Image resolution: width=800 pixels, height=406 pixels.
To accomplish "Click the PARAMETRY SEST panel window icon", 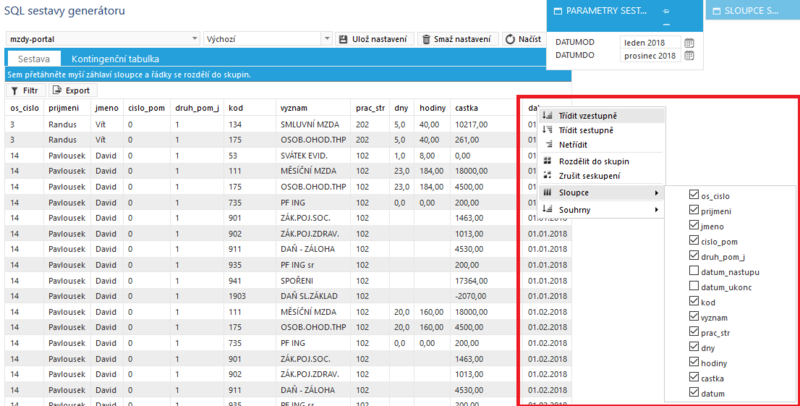I will click(558, 11).
